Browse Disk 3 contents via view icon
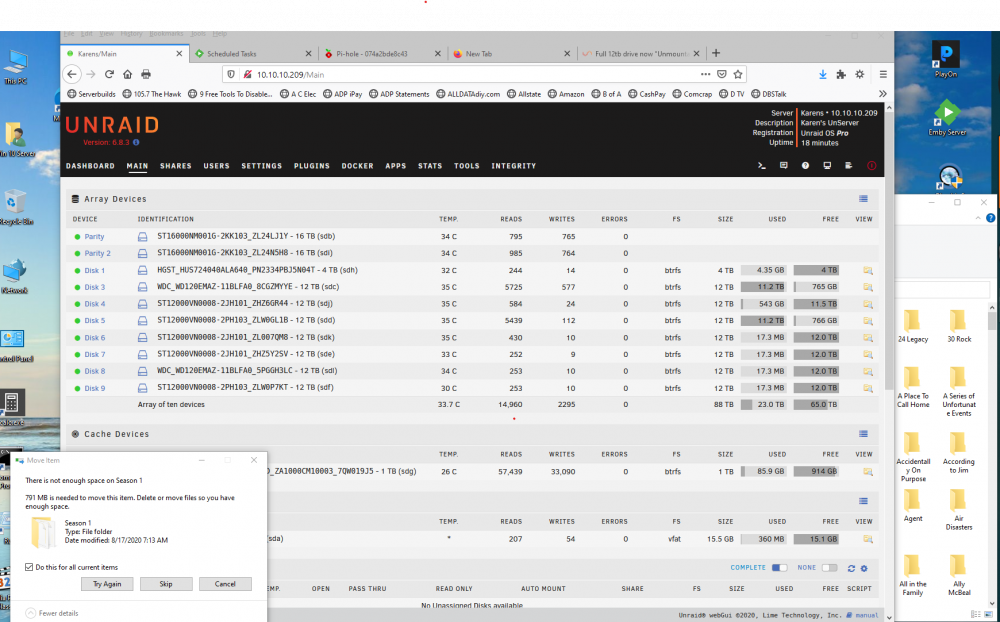This screenshot has width=1000, height=622. click(x=868, y=287)
